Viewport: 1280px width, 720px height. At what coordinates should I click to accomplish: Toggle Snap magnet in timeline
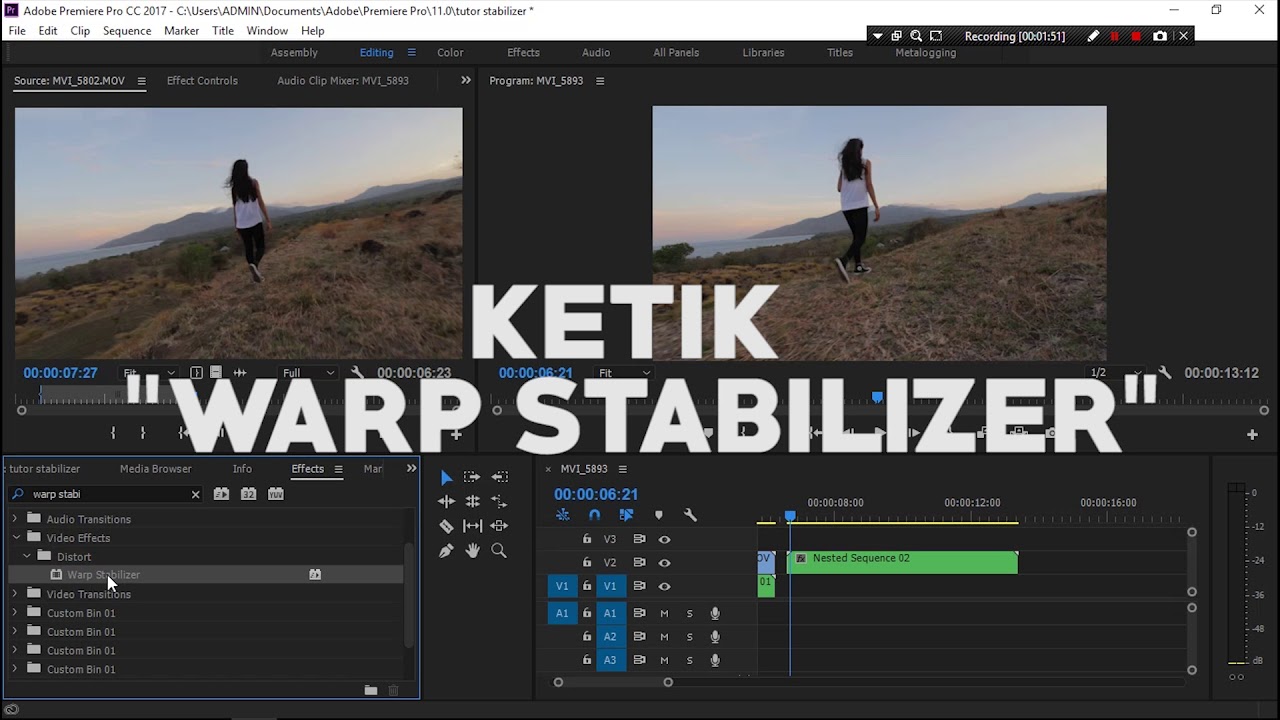(x=594, y=515)
